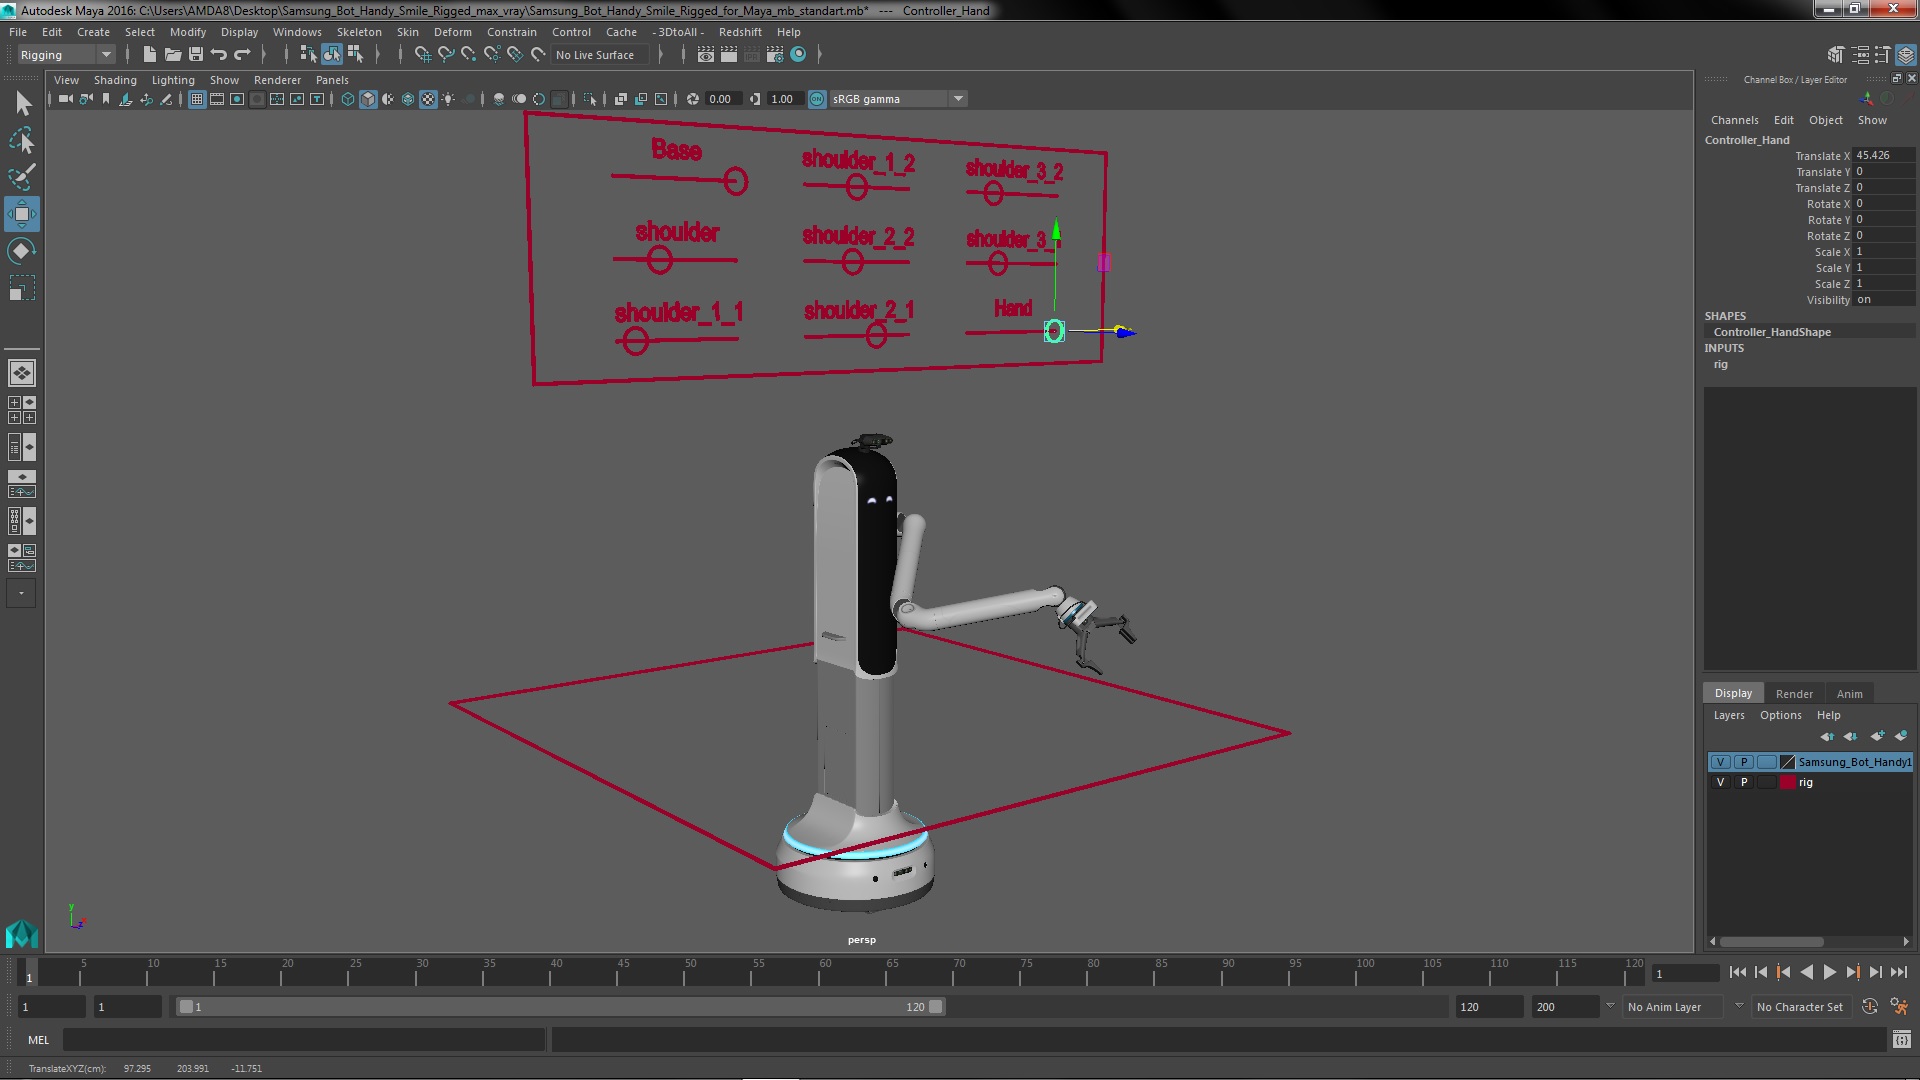The height and width of the screenshot is (1080, 1920).
Task: Create a new scene file
Action: click(x=149, y=54)
